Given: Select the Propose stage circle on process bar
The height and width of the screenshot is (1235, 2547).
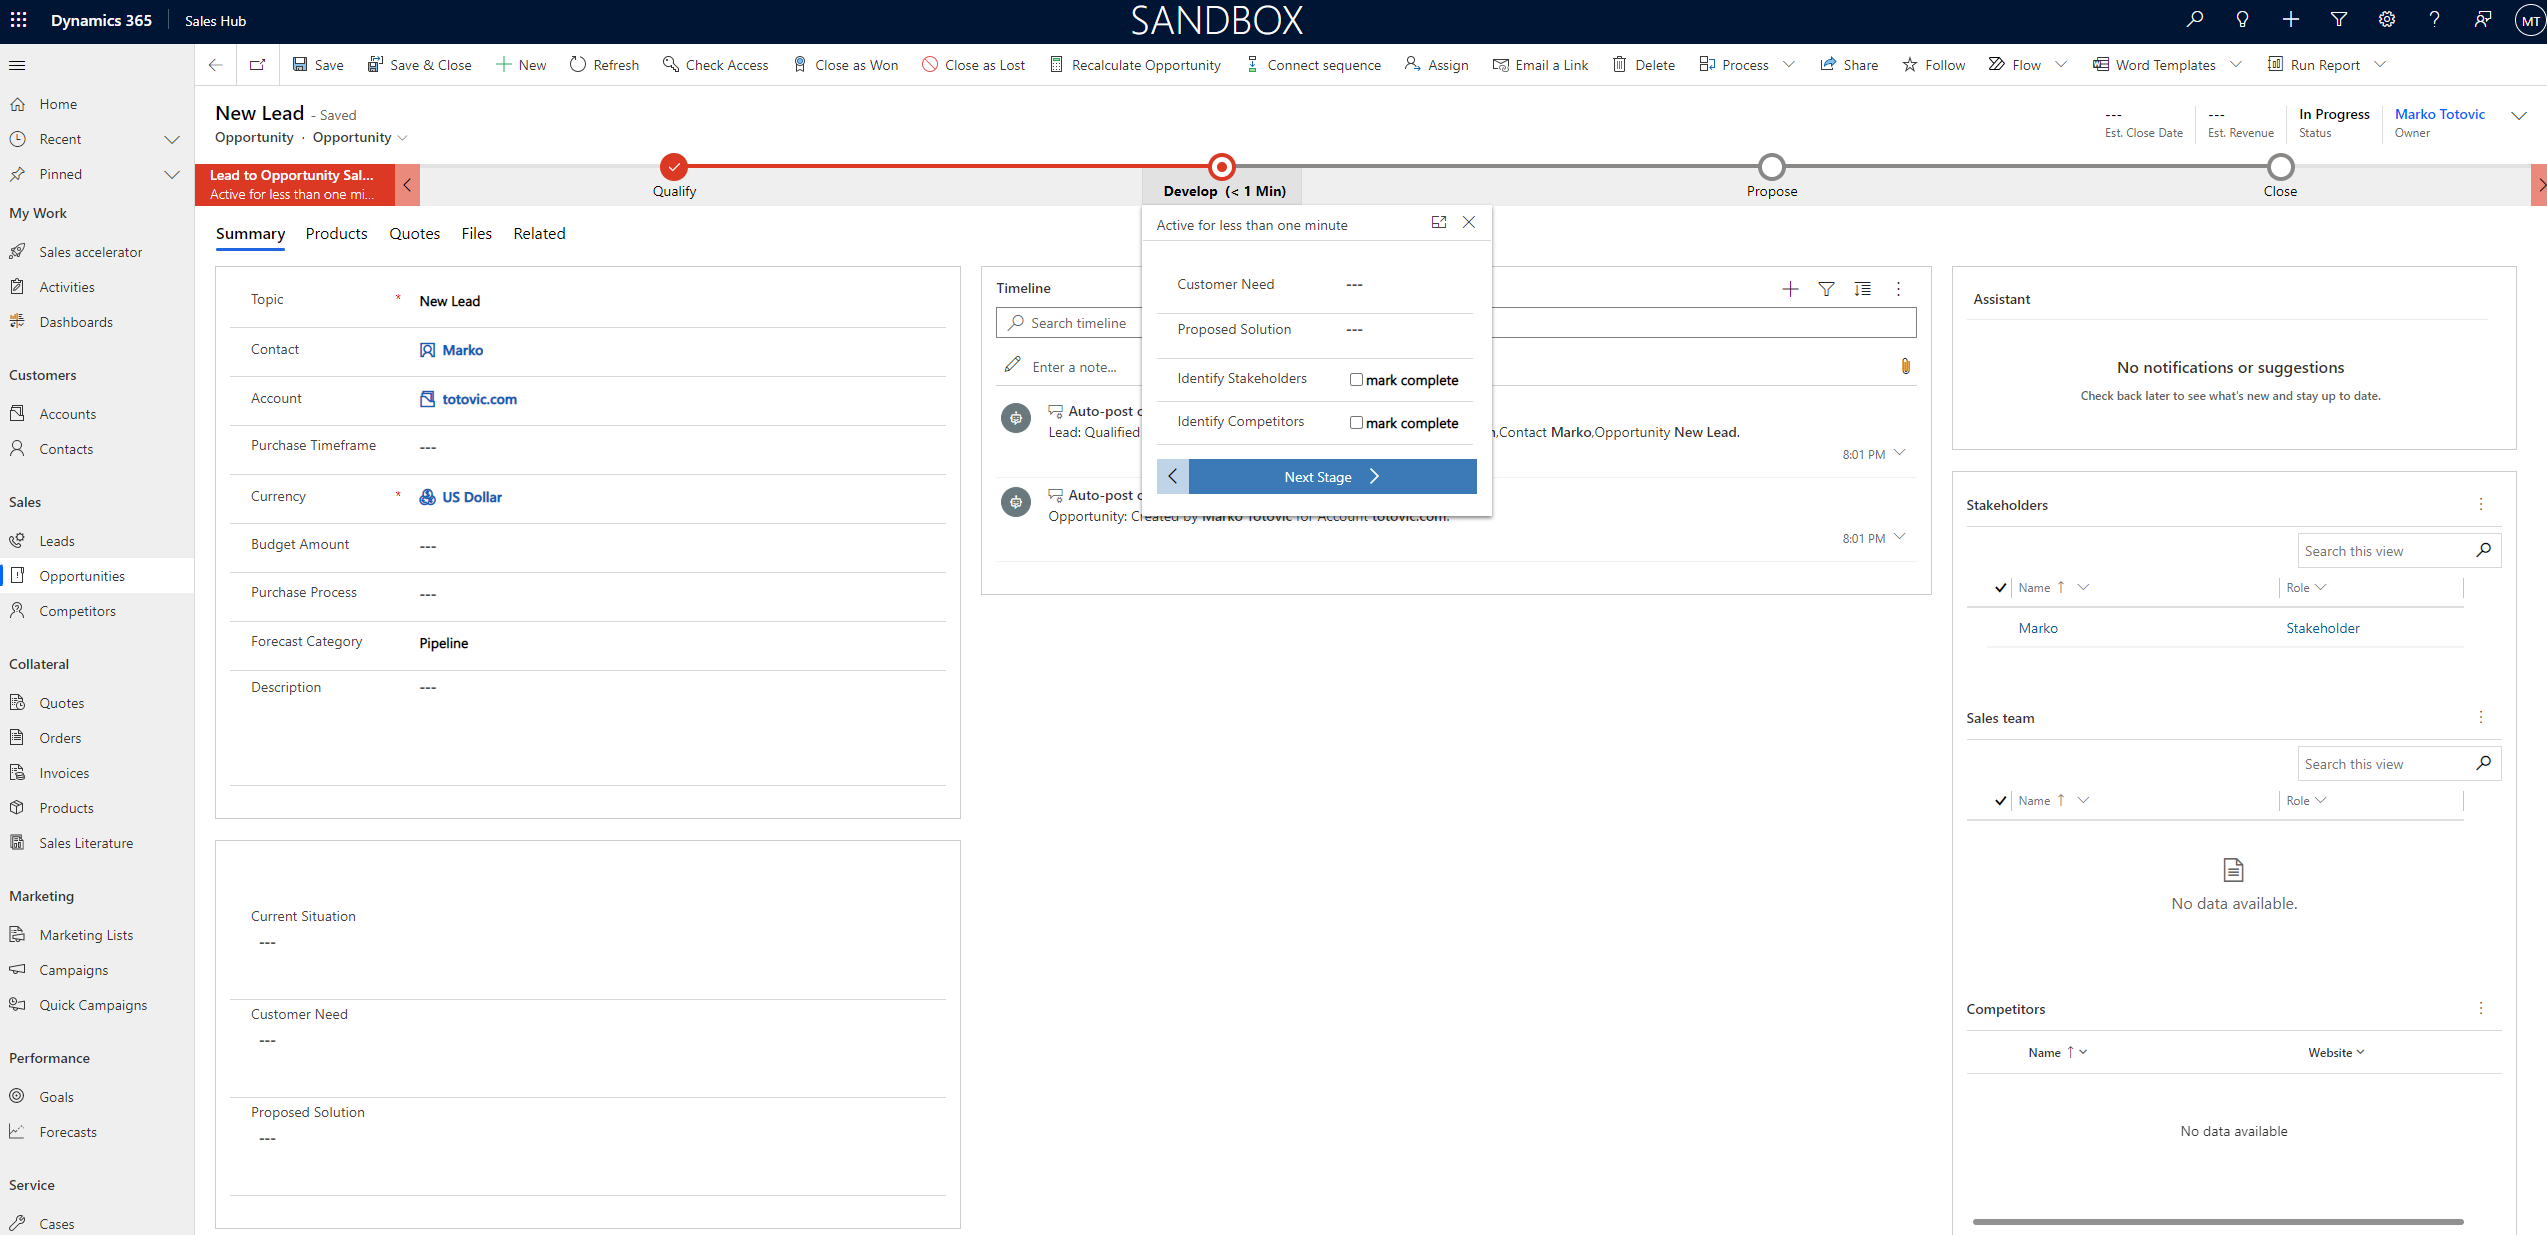Looking at the screenshot, I should point(1771,166).
